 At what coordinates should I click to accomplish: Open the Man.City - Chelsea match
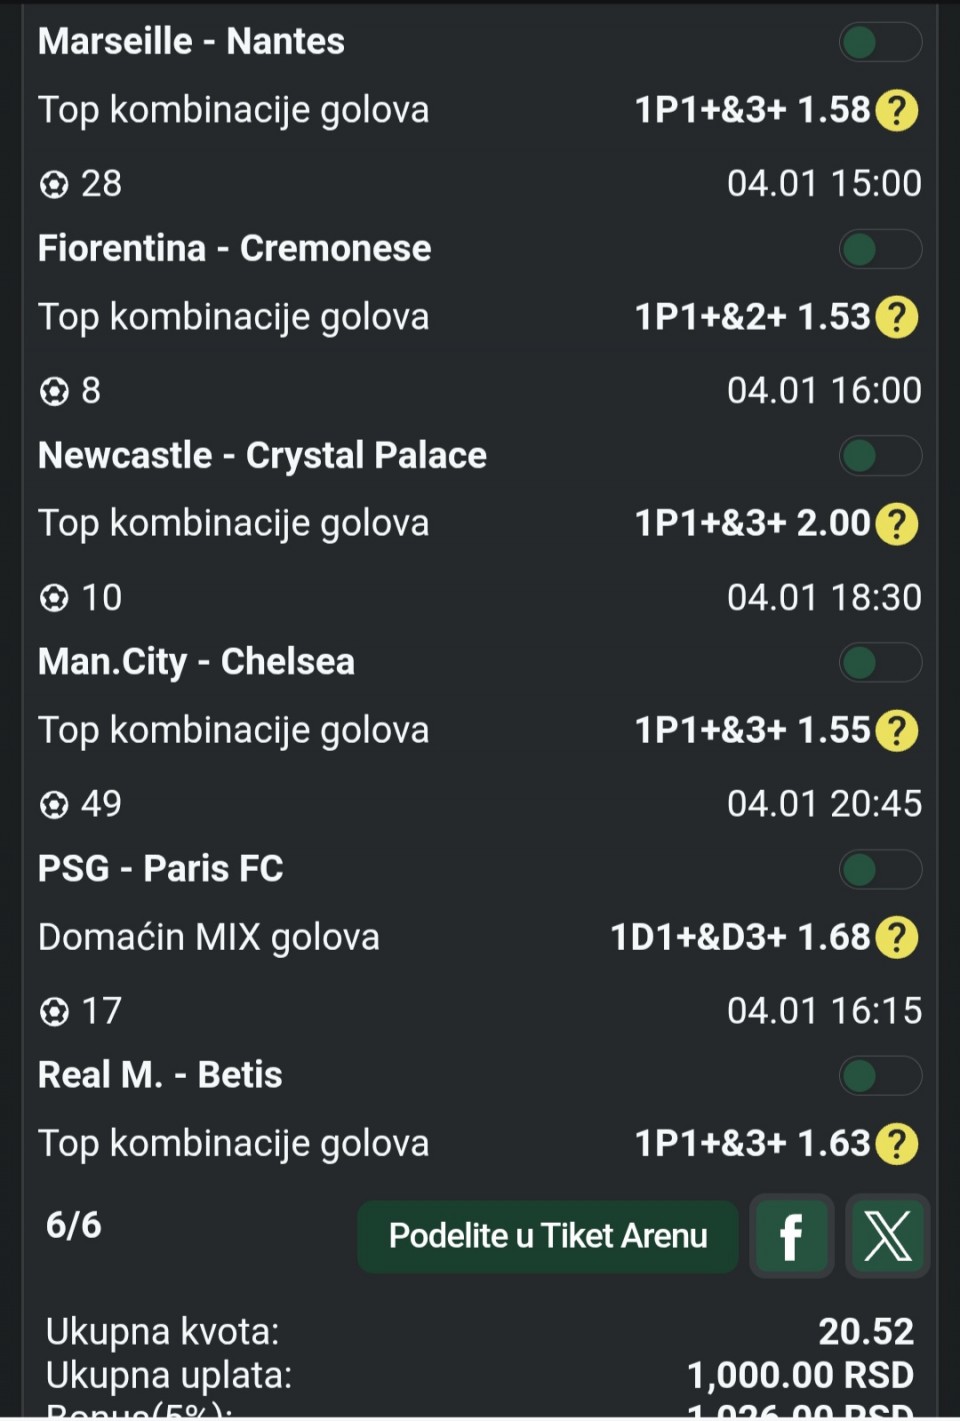point(196,662)
